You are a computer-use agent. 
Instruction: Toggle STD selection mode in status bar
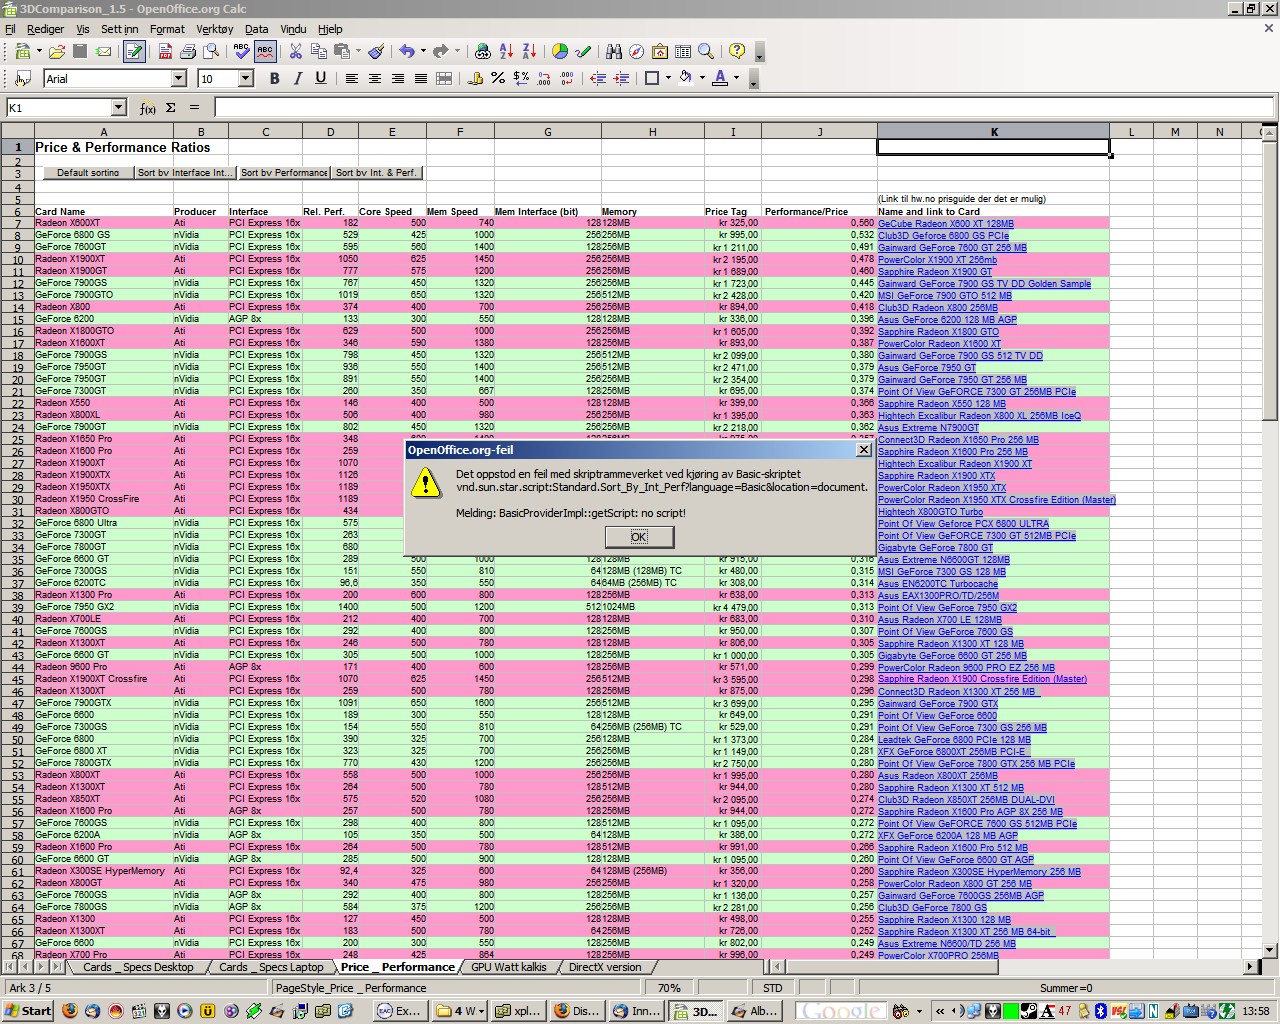pyautogui.click(x=773, y=988)
